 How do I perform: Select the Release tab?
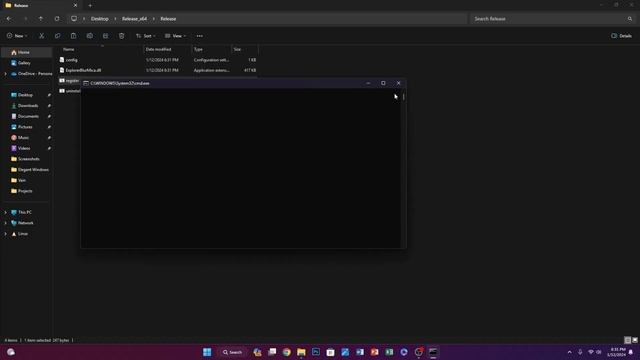(40, 6)
